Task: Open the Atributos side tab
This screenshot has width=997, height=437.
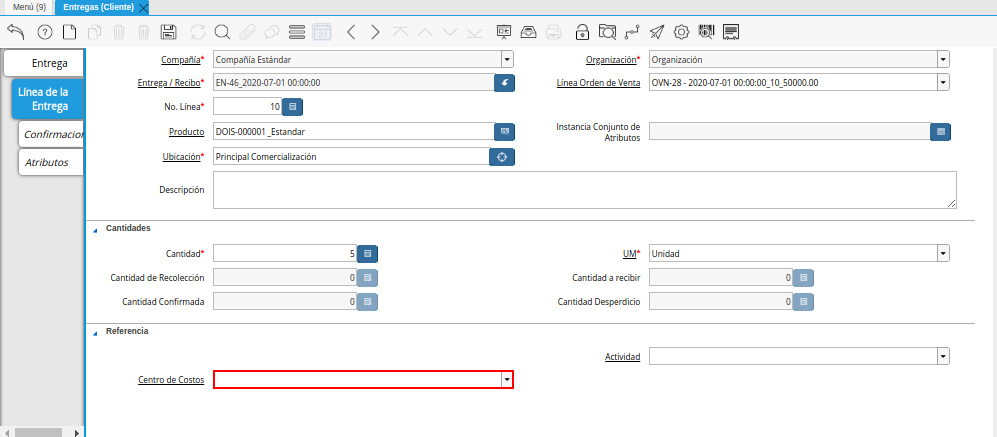Action: 52,162
